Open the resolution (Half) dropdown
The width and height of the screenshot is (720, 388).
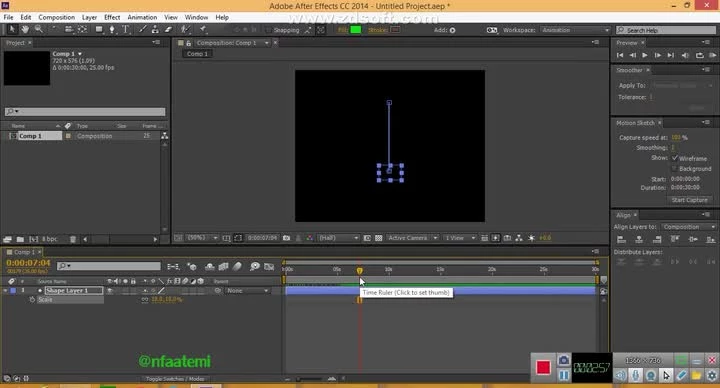(x=338, y=238)
